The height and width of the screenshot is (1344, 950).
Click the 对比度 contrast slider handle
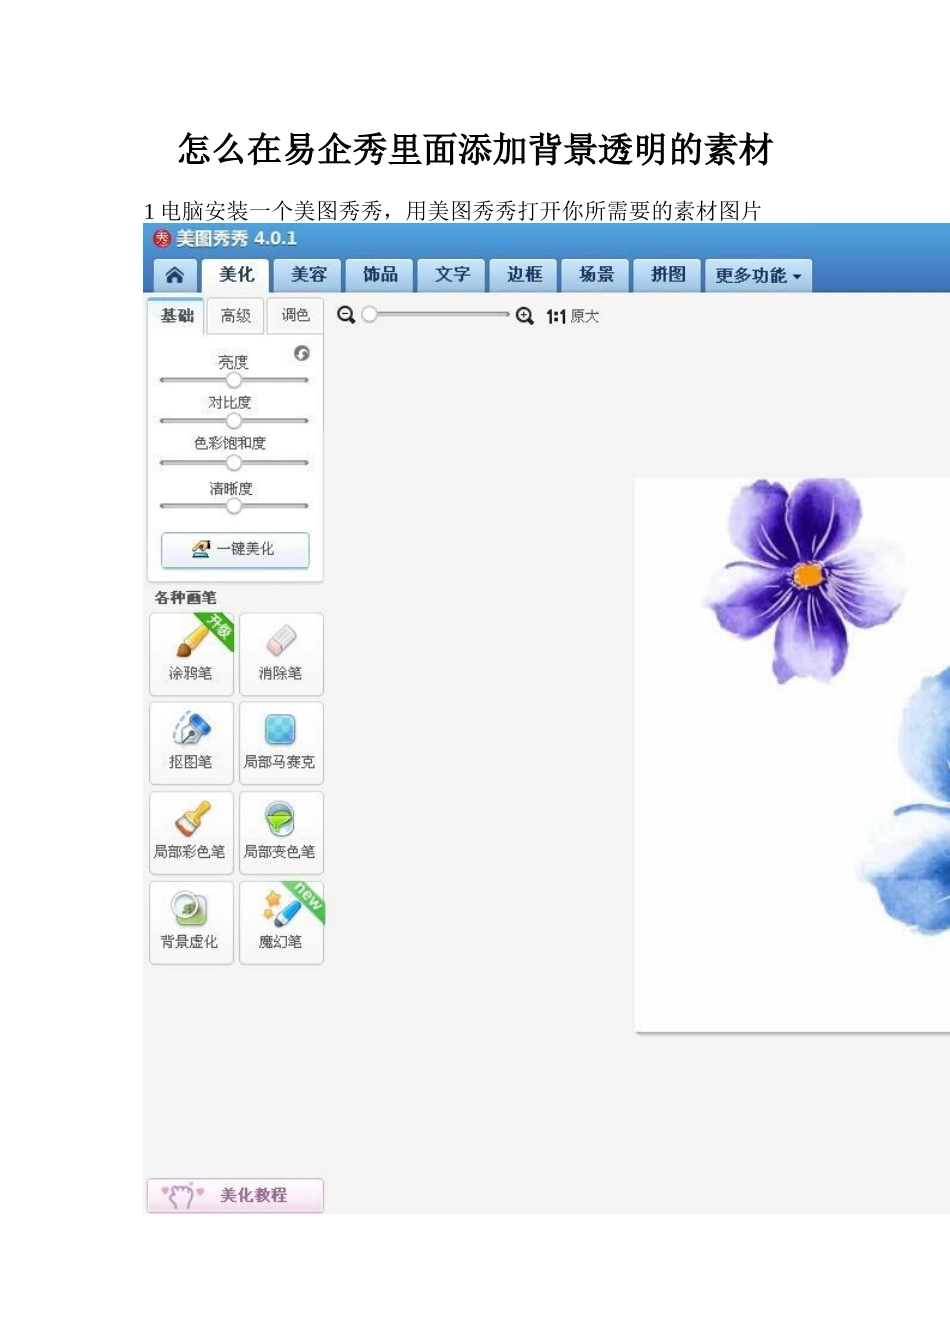click(x=233, y=420)
